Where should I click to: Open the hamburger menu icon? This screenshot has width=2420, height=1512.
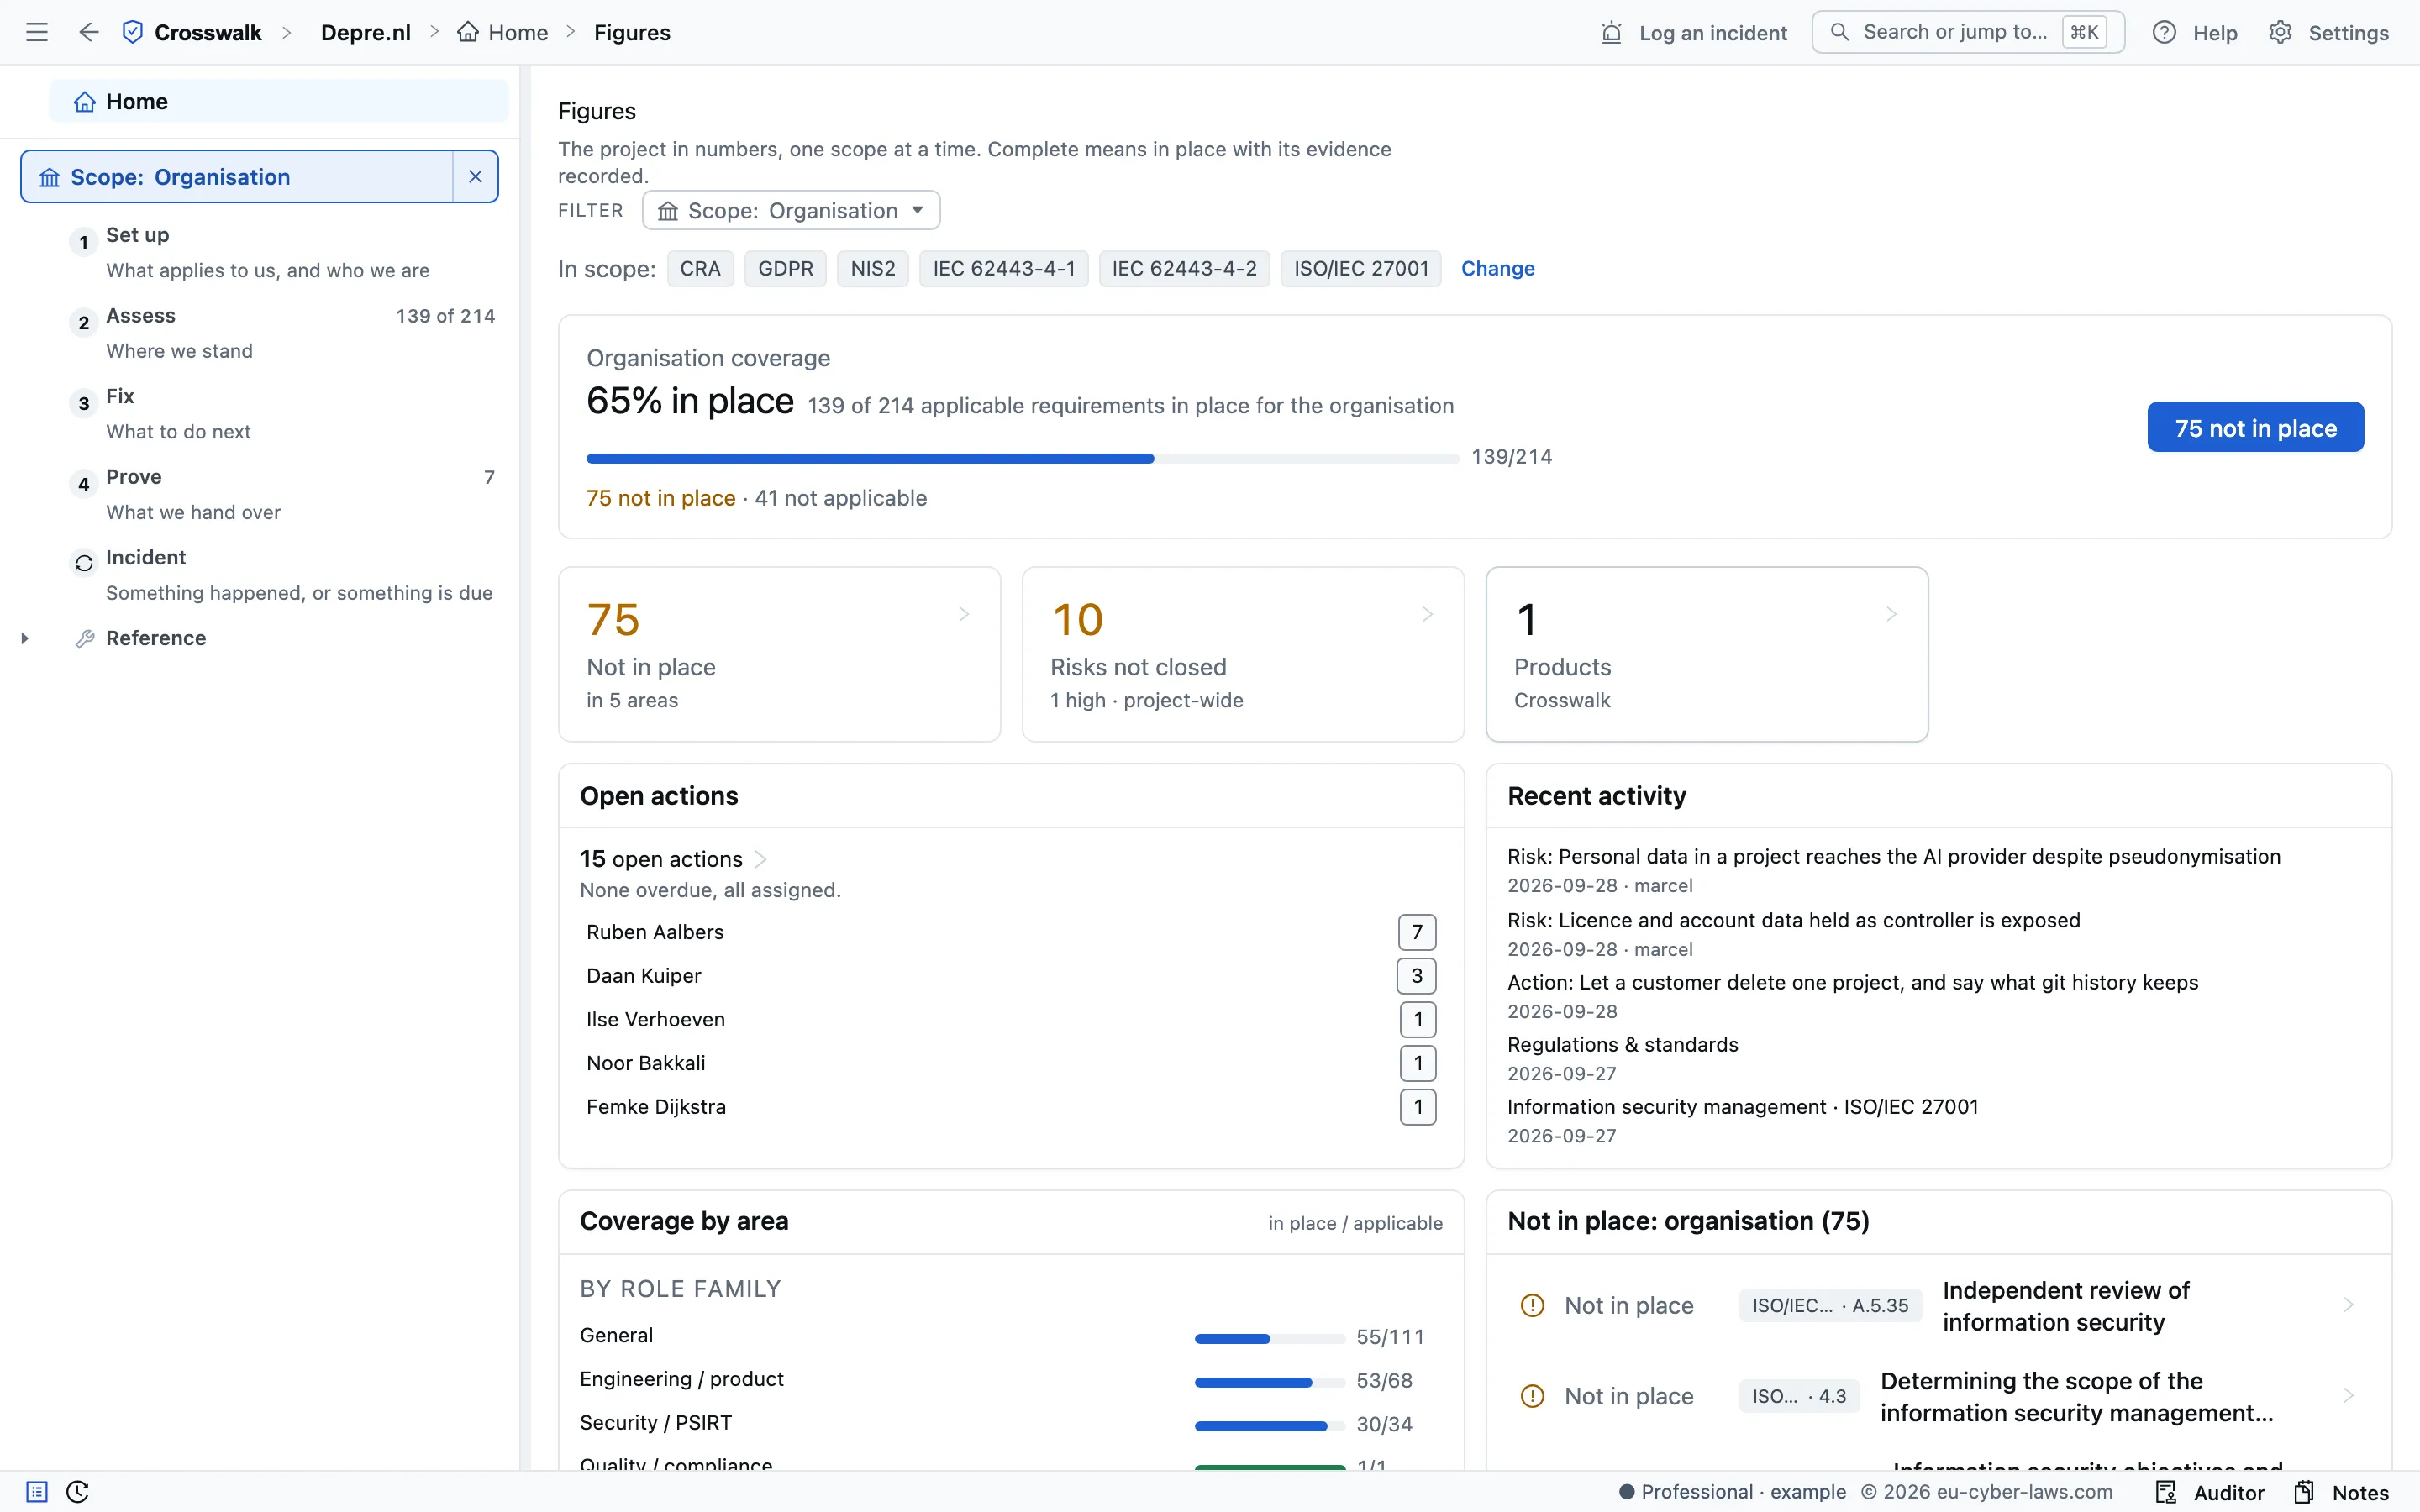tap(37, 32)
